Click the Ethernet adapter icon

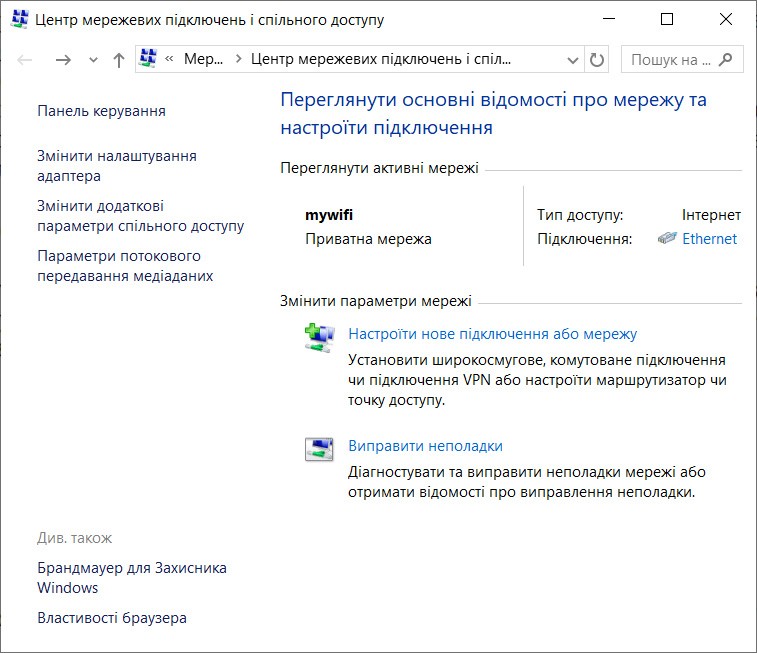click(666, 239)
